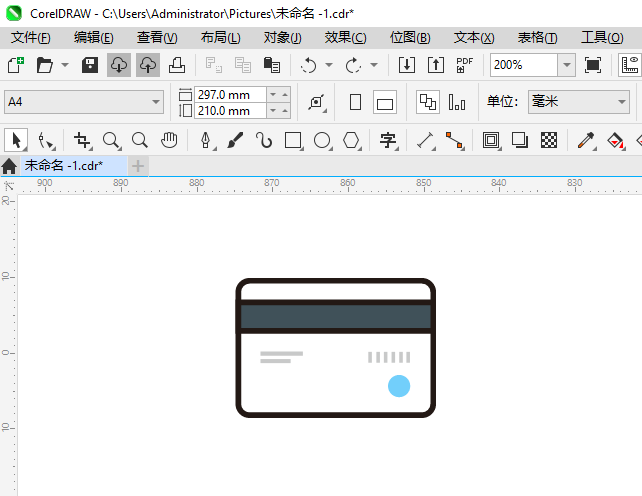Select the Drop Shadow tool
Viewport: 642px width, 496px height.
click(520, 140)
